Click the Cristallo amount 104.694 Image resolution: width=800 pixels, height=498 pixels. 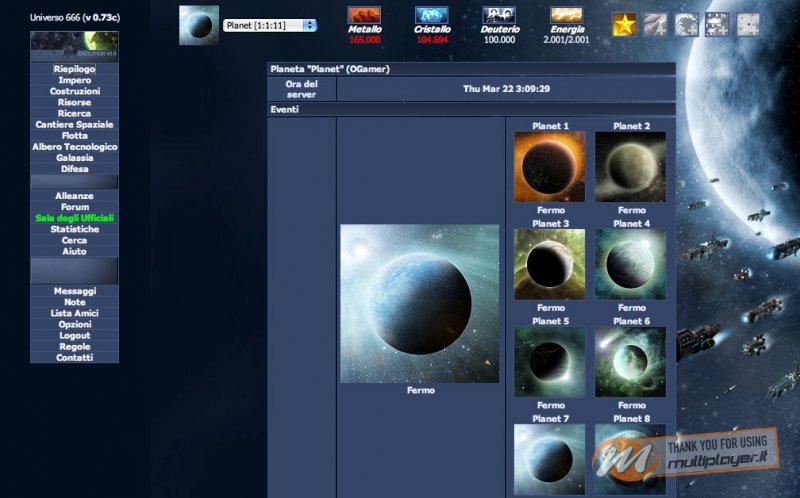[x=432, y=40]
